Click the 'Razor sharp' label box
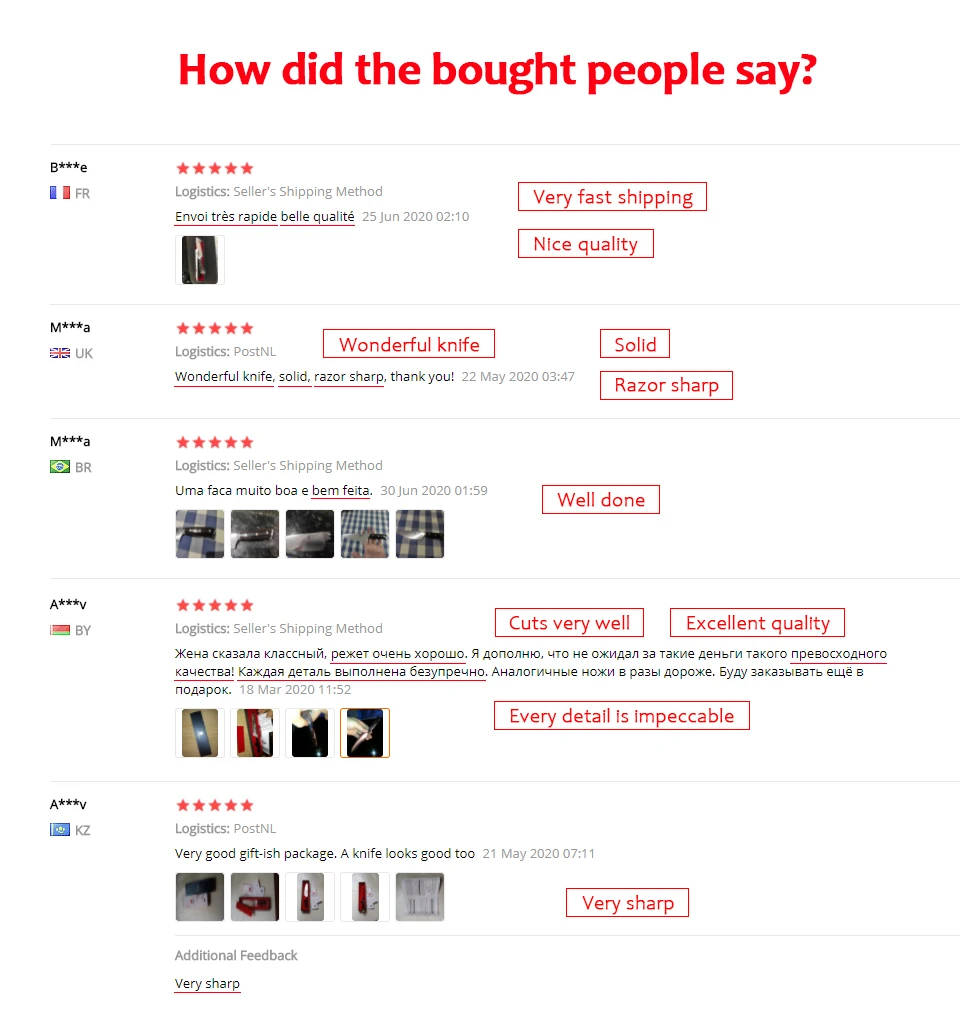Image resolution: width=960 pixels, height=1009 pixels. pyautogui.click(x=666, y=385)
